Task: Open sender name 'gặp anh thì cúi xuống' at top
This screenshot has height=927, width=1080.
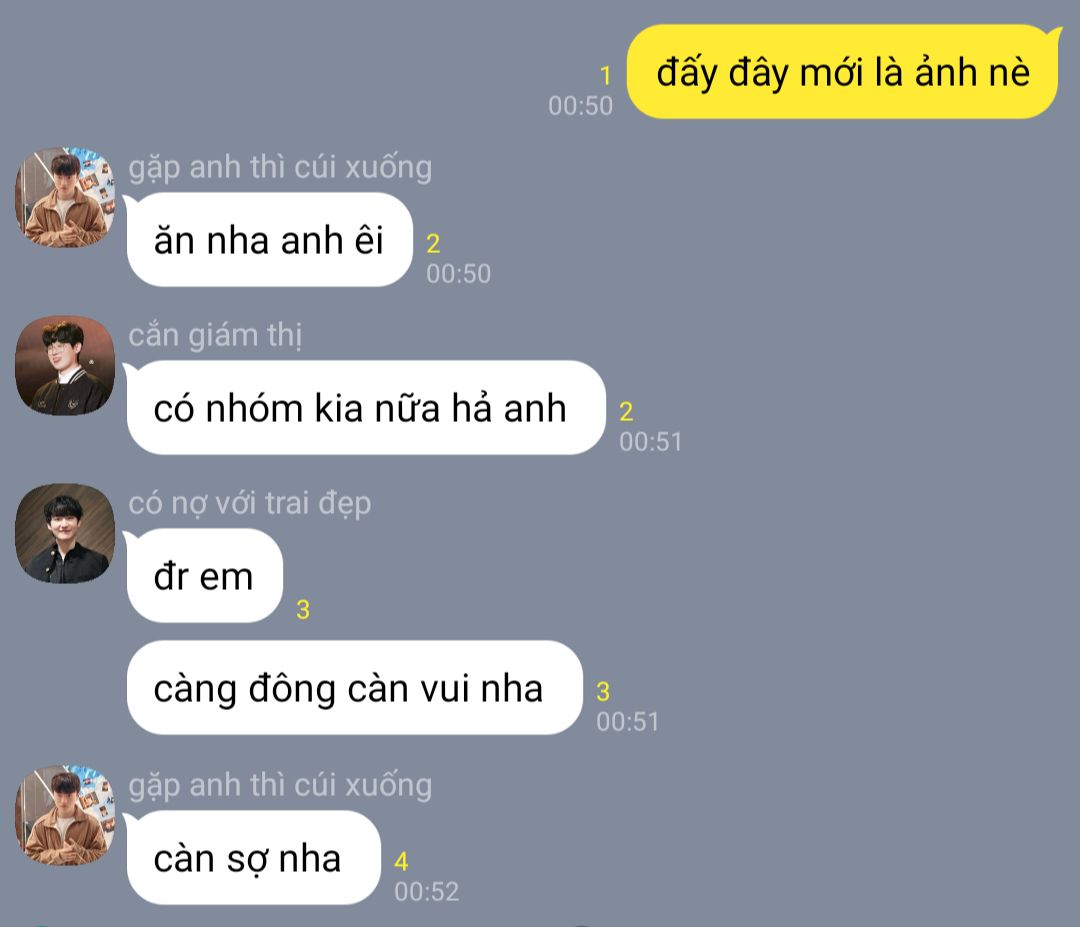Action: click(280, 167)
